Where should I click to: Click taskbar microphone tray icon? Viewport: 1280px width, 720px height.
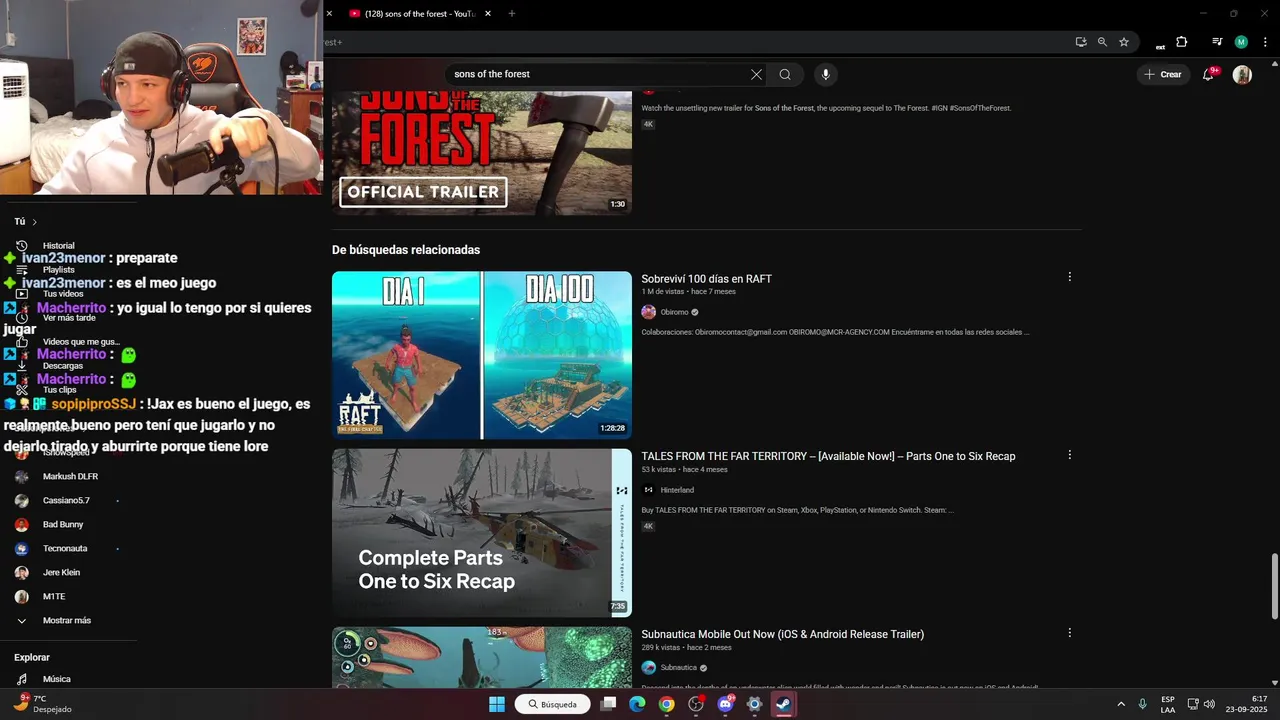pos(1142,704)
